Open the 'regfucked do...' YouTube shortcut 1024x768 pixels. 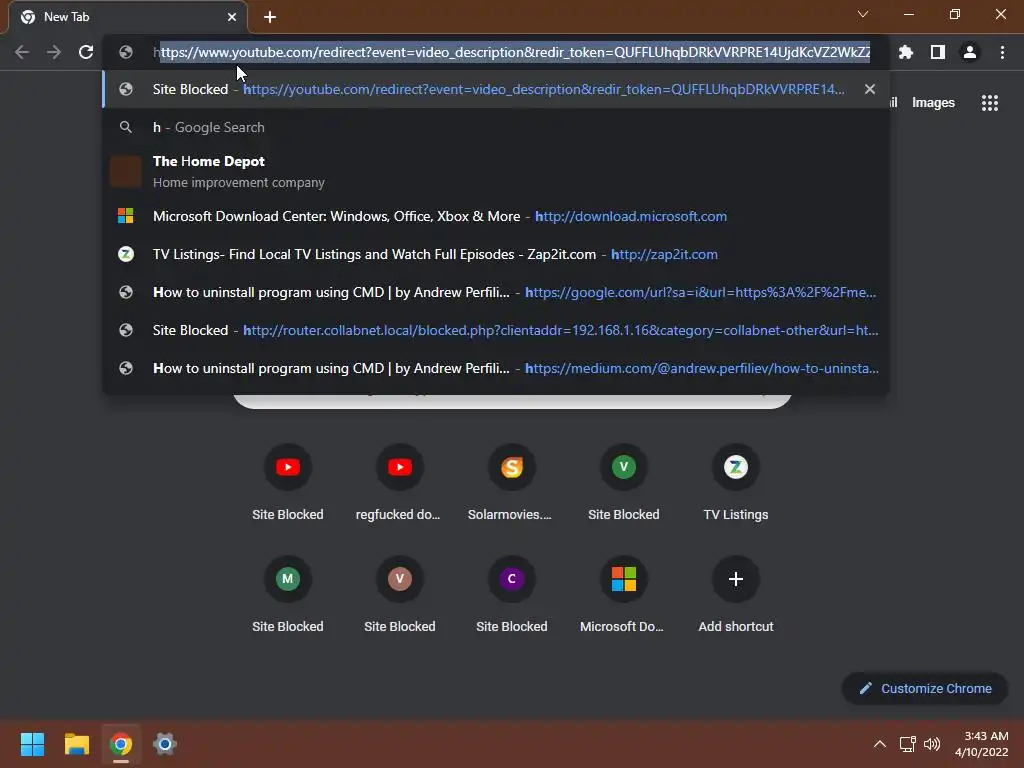tap(400, 483)
